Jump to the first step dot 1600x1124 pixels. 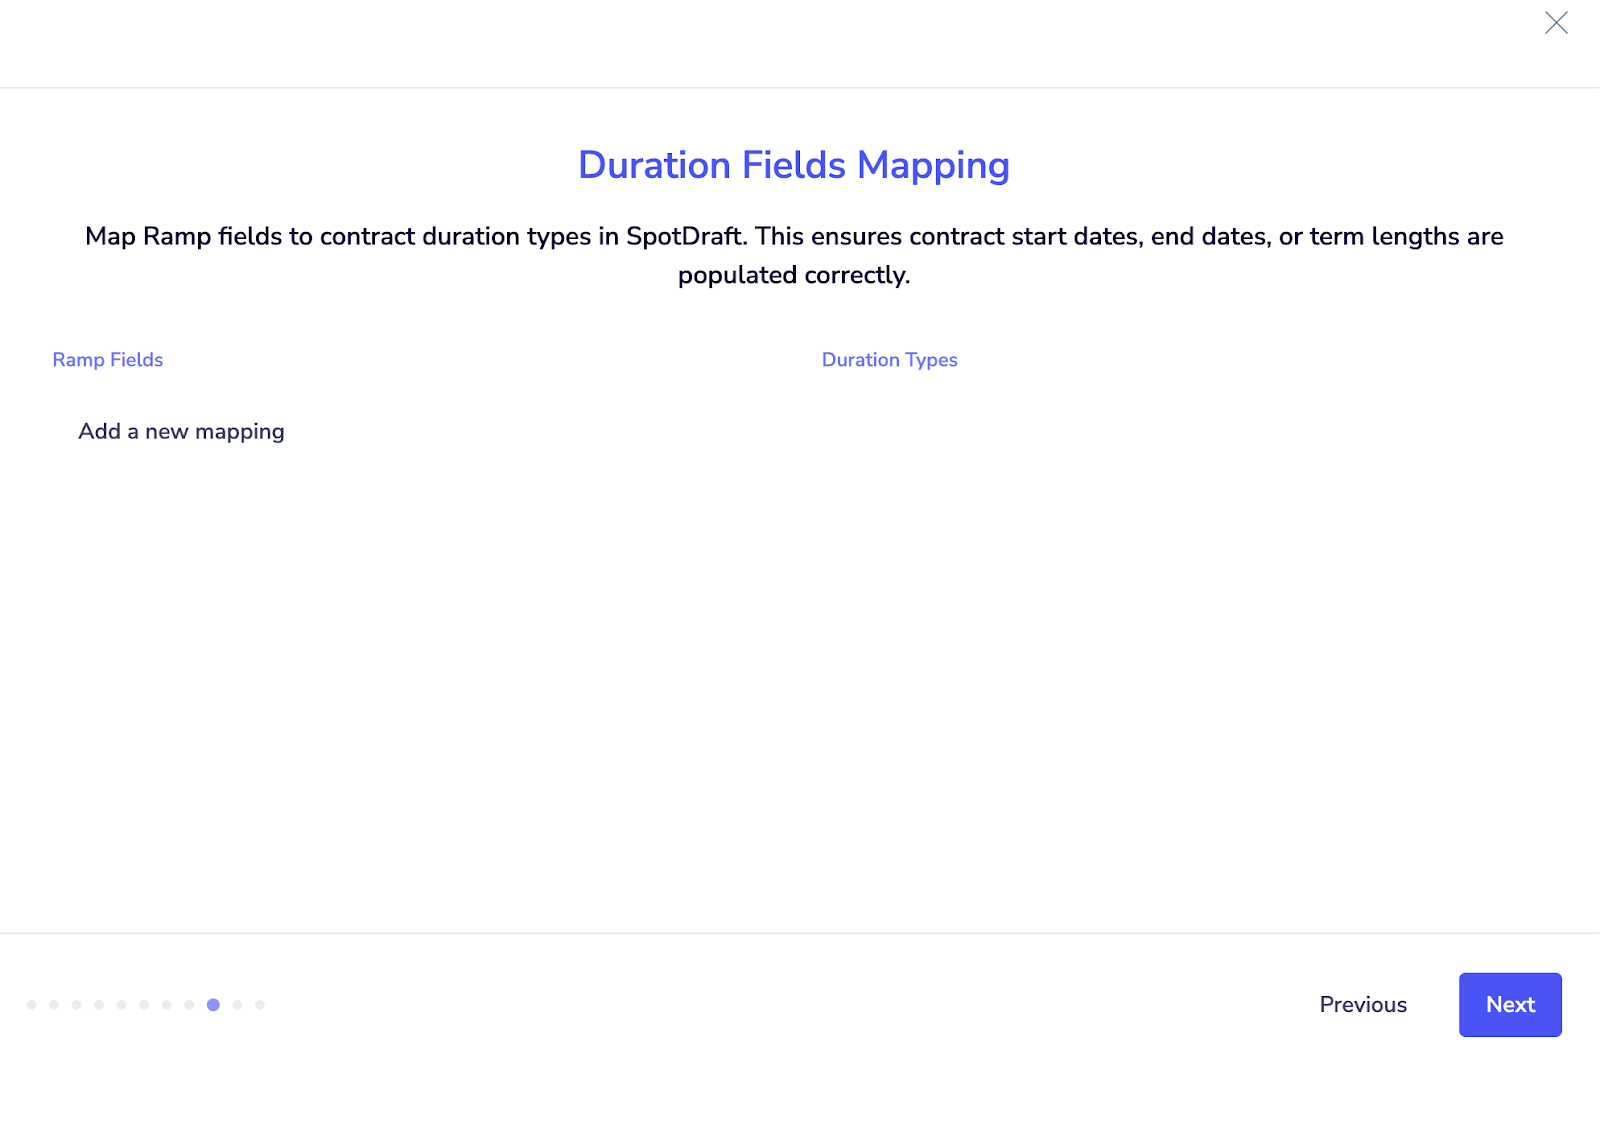[x=32, y=1005]
